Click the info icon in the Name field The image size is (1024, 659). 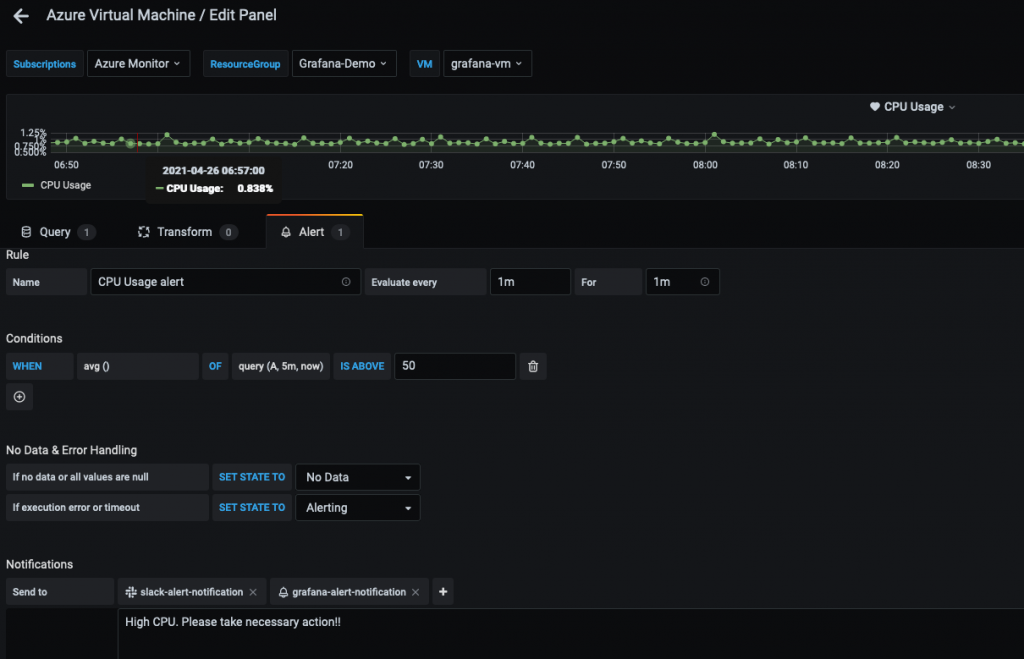pyautogui.click(x=348, y=281)
